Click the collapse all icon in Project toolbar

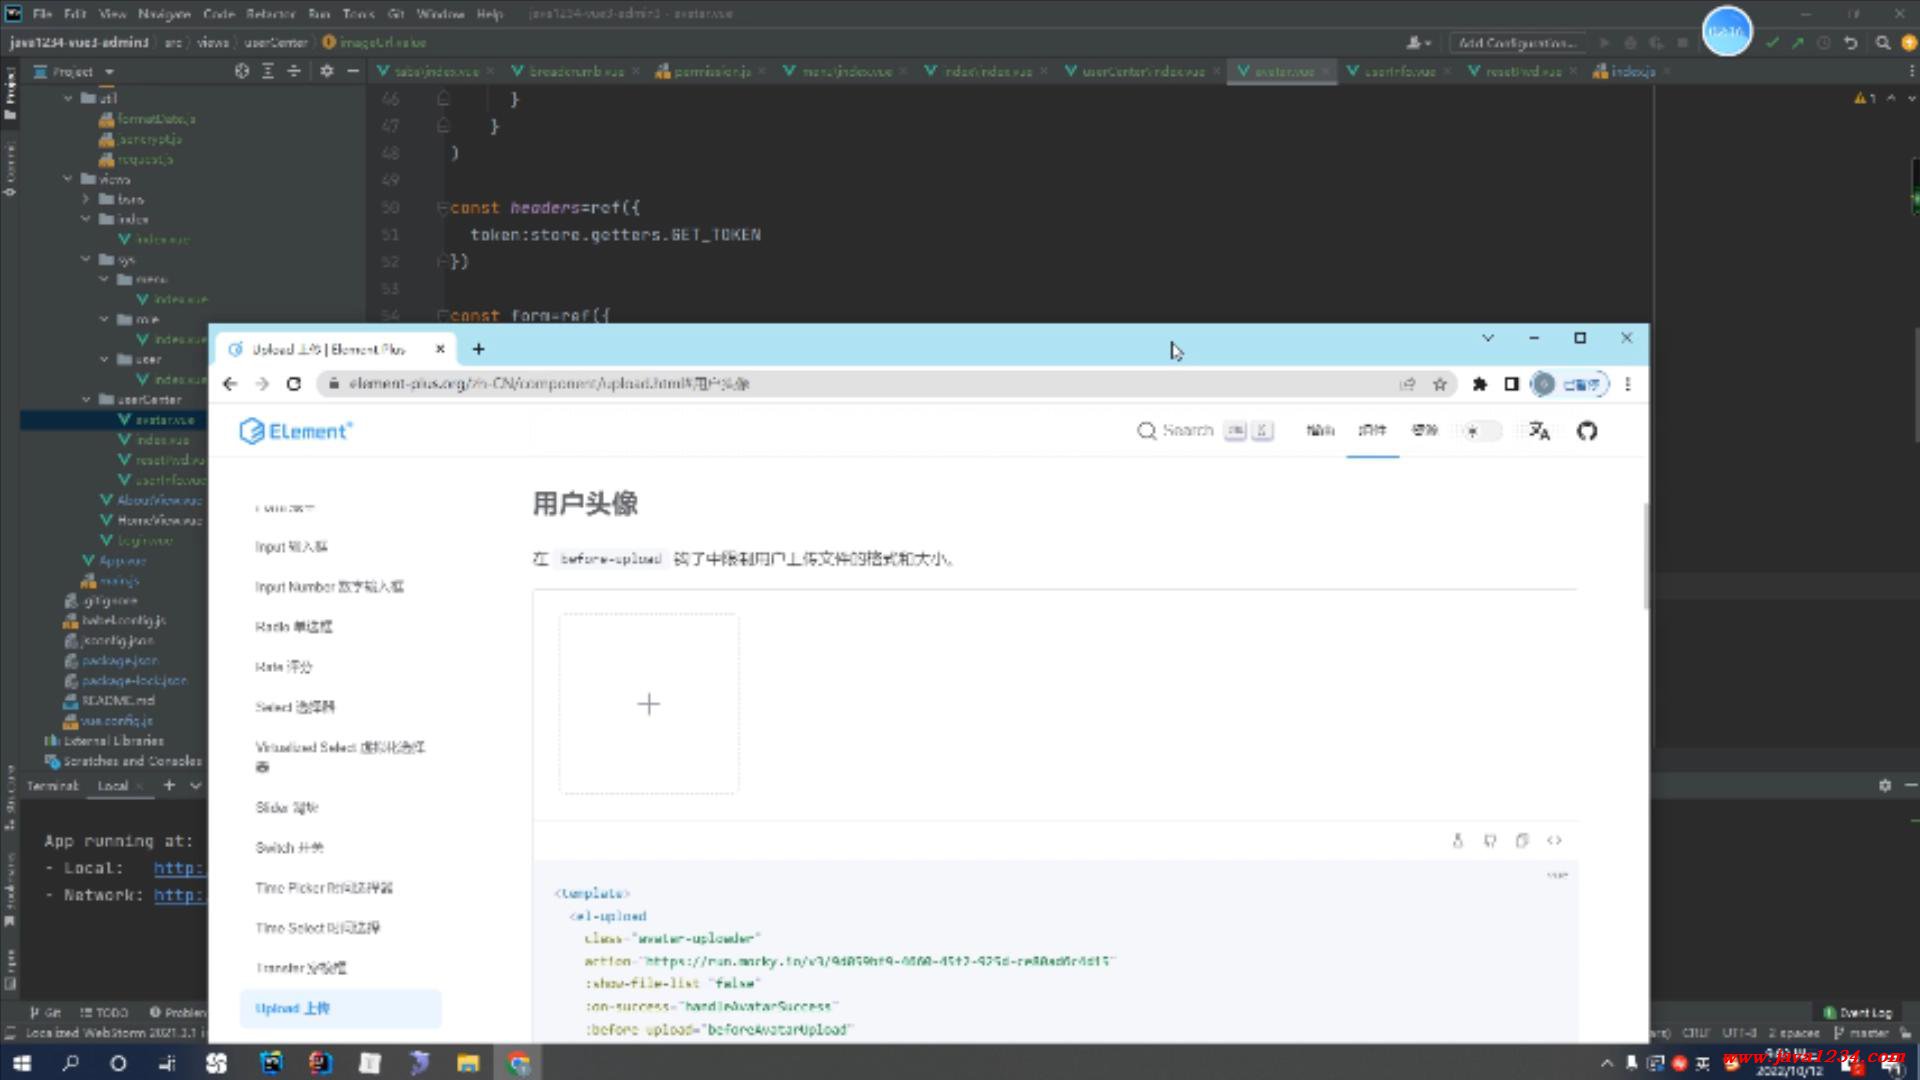pyautogui.click(x=294, y=71)
